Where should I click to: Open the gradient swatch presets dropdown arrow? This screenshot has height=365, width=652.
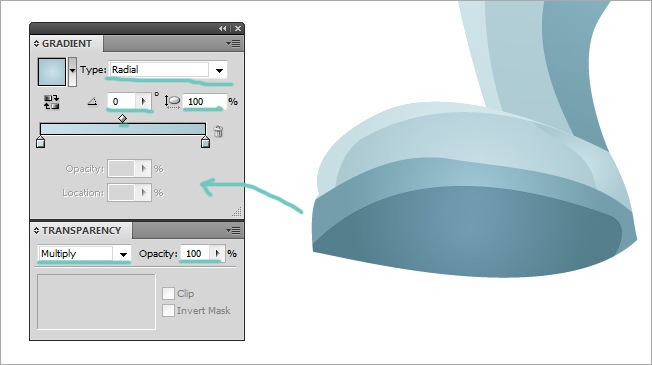point(72,72)
